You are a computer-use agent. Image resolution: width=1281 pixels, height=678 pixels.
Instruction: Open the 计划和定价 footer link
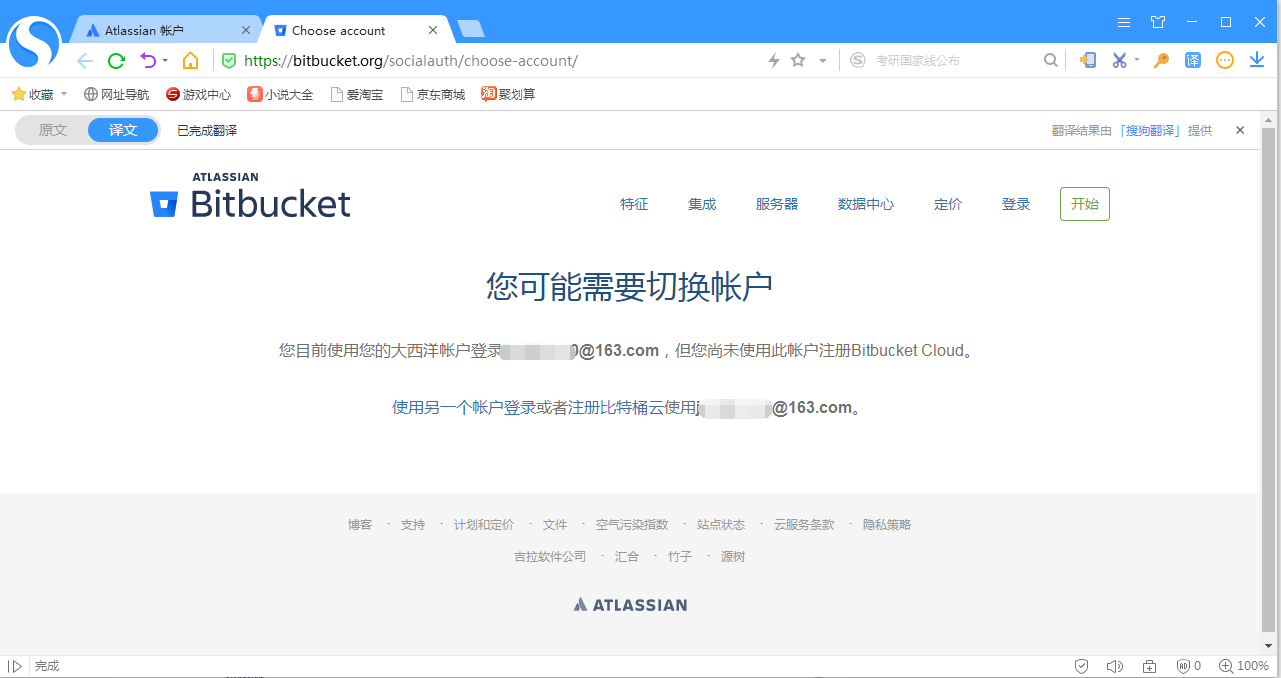click(x=484, y=524)
